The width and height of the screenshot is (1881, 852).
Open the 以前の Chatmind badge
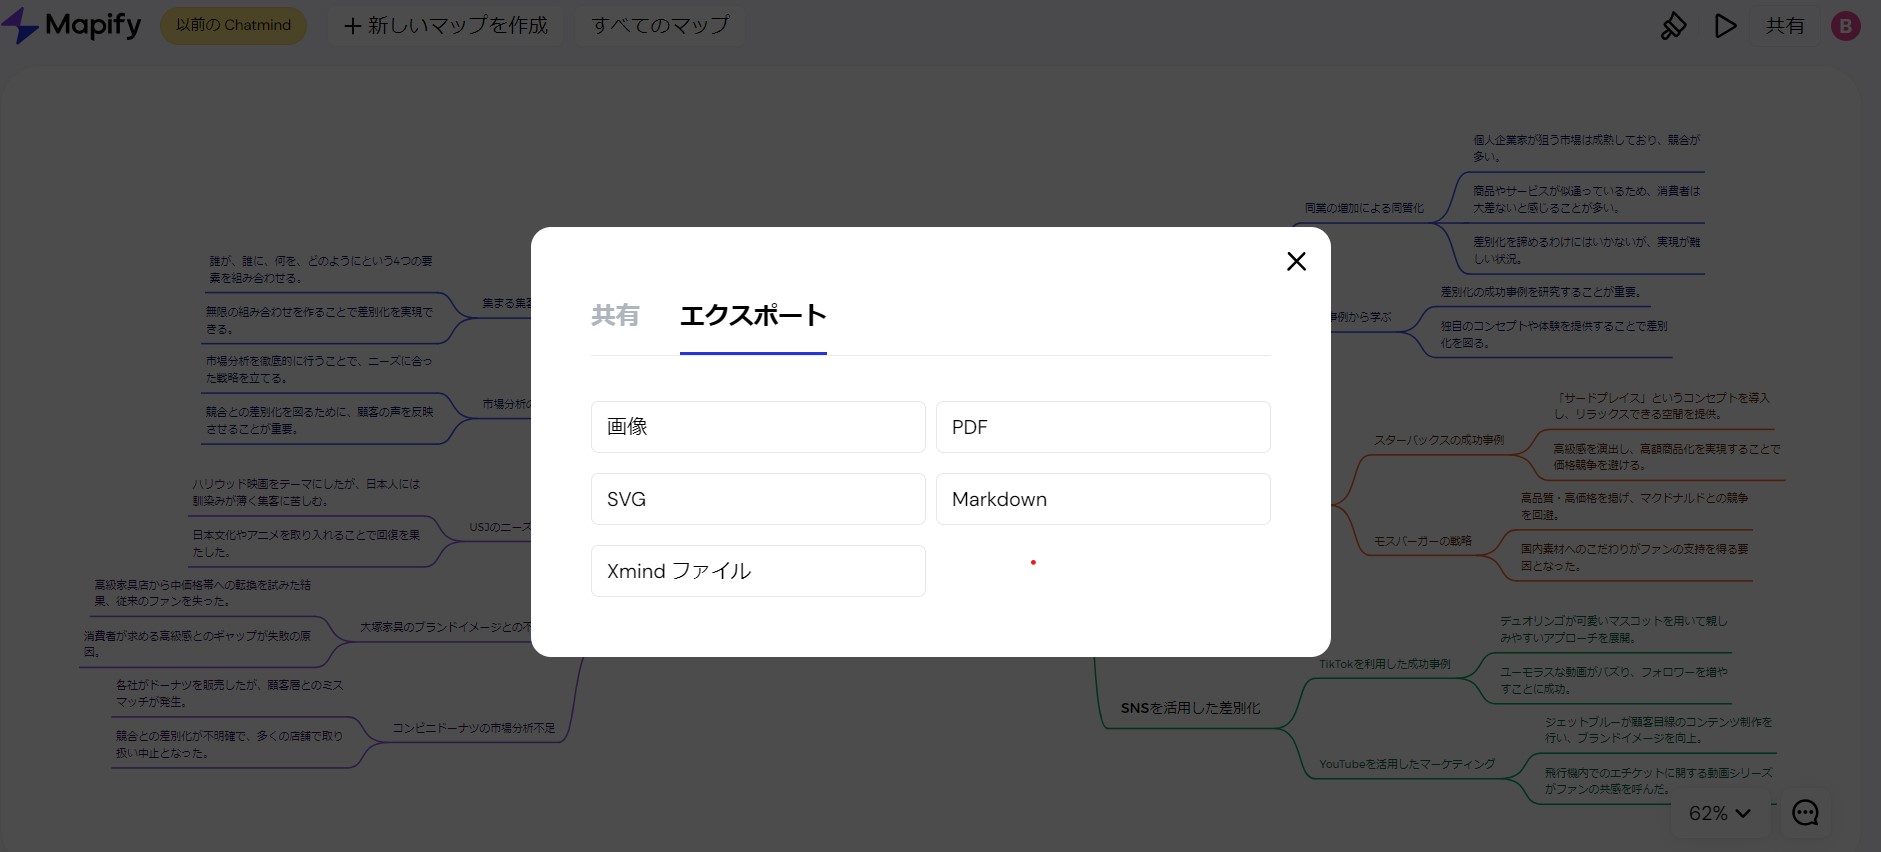click(x=234, y=25)
